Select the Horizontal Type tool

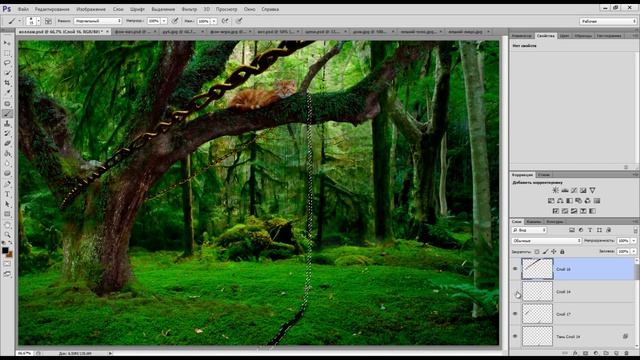click(7, 194)
